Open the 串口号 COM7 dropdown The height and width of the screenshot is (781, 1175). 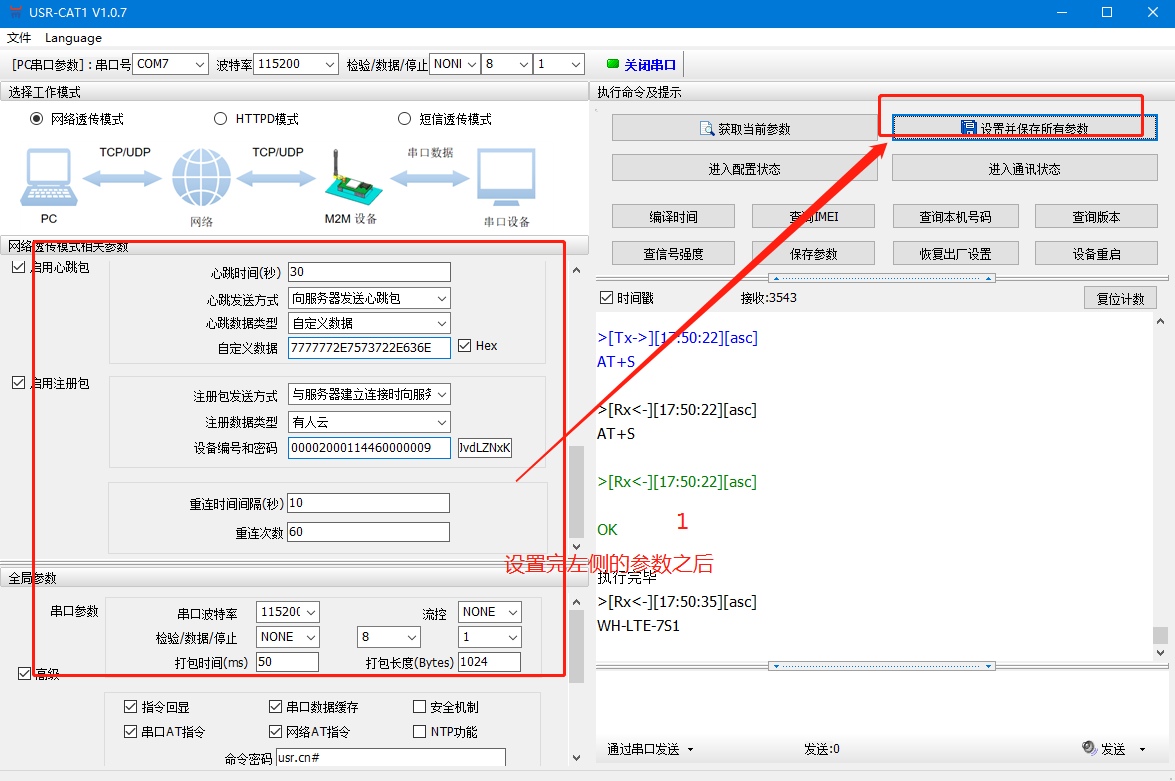point(170,64)
